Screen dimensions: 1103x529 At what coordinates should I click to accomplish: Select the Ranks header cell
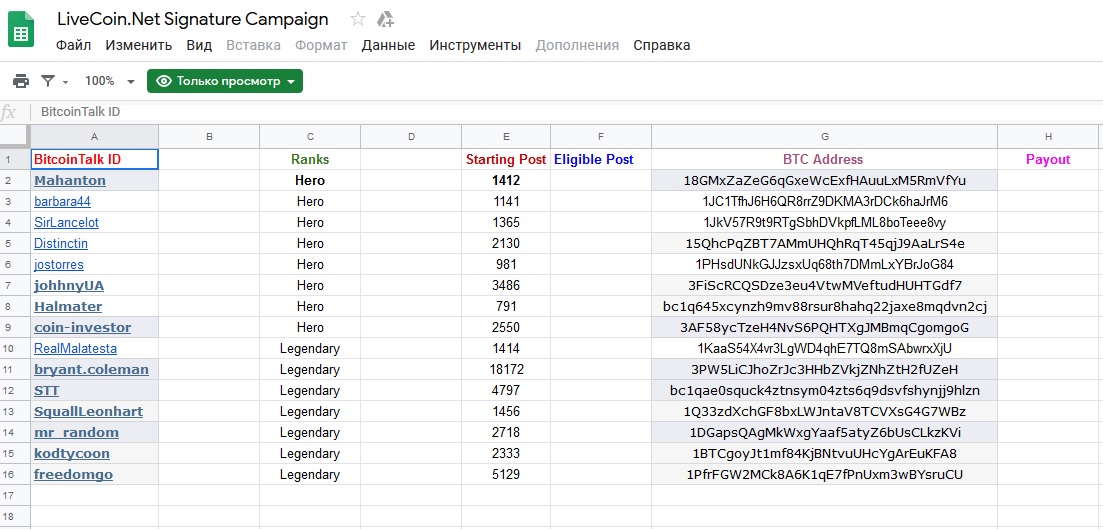pos(310,160)
